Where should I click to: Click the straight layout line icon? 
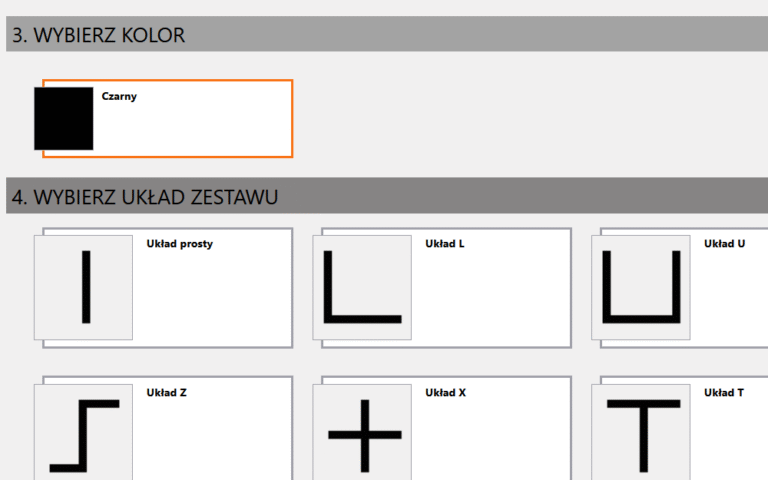pyautogui.click(x=85, y=287)
